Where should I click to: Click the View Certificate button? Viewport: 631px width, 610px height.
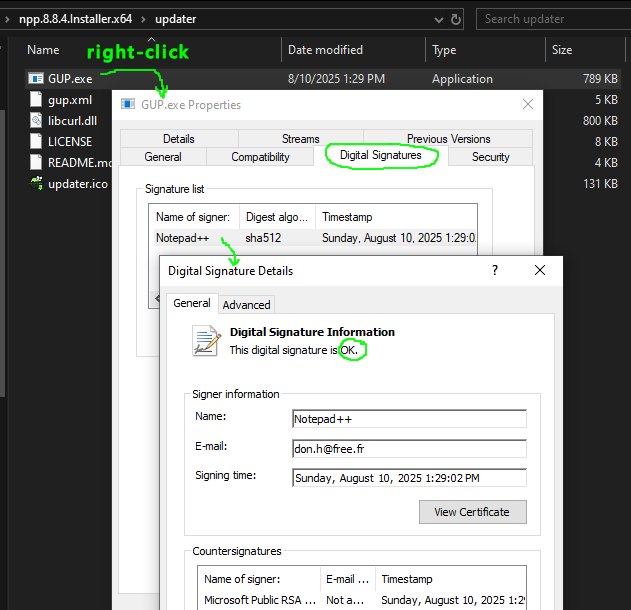click(x=472, y=511)
